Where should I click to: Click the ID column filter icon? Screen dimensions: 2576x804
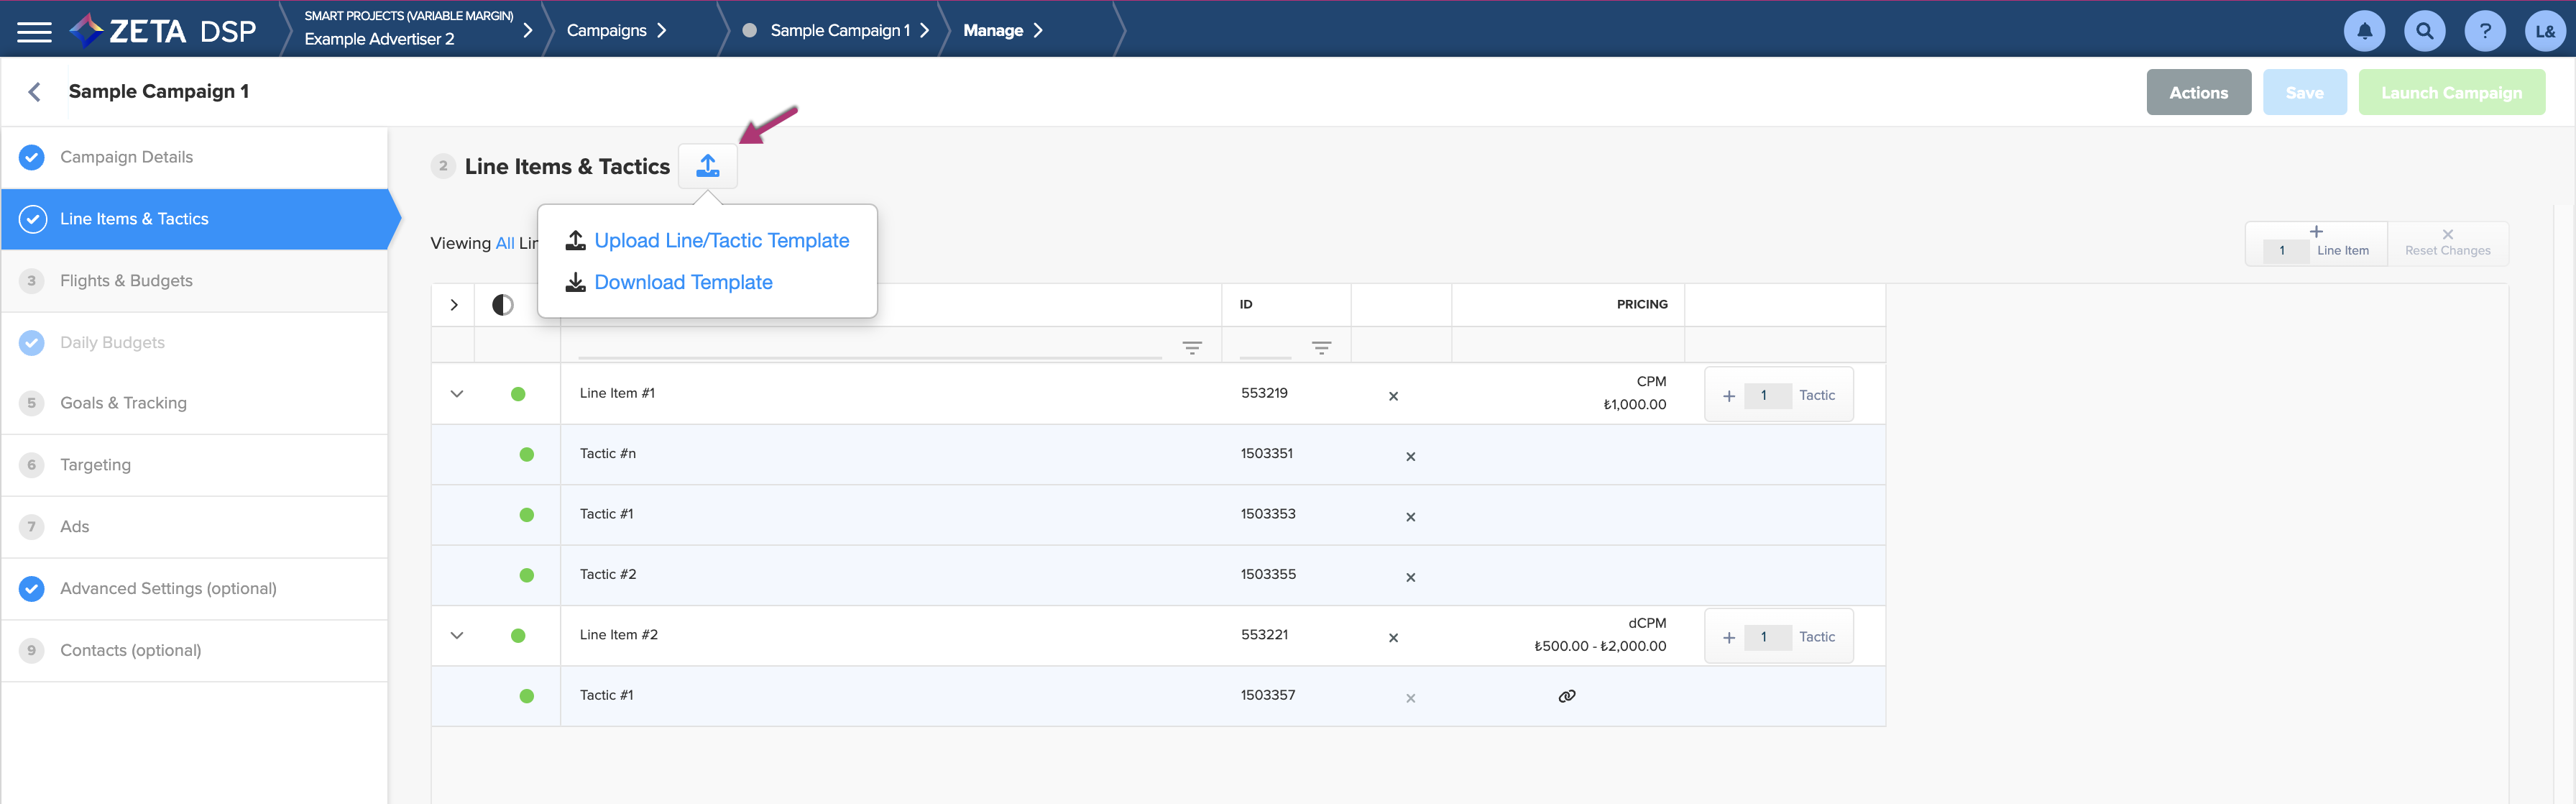coord(1320,348)
